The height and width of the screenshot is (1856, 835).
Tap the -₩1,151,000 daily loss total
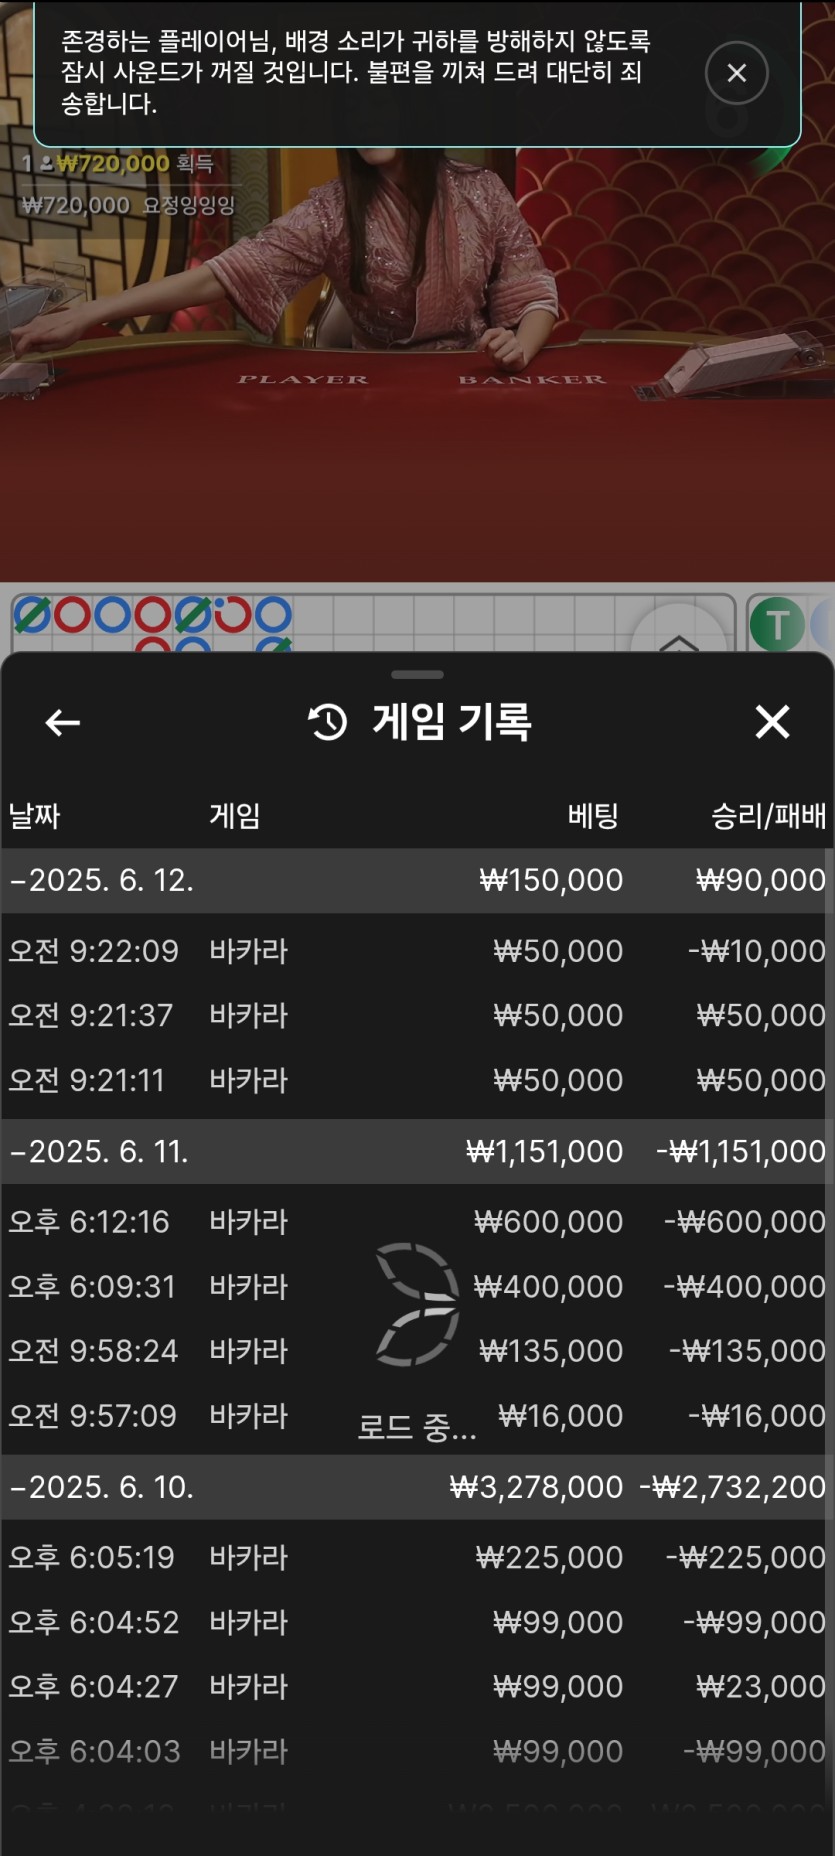741,1151
